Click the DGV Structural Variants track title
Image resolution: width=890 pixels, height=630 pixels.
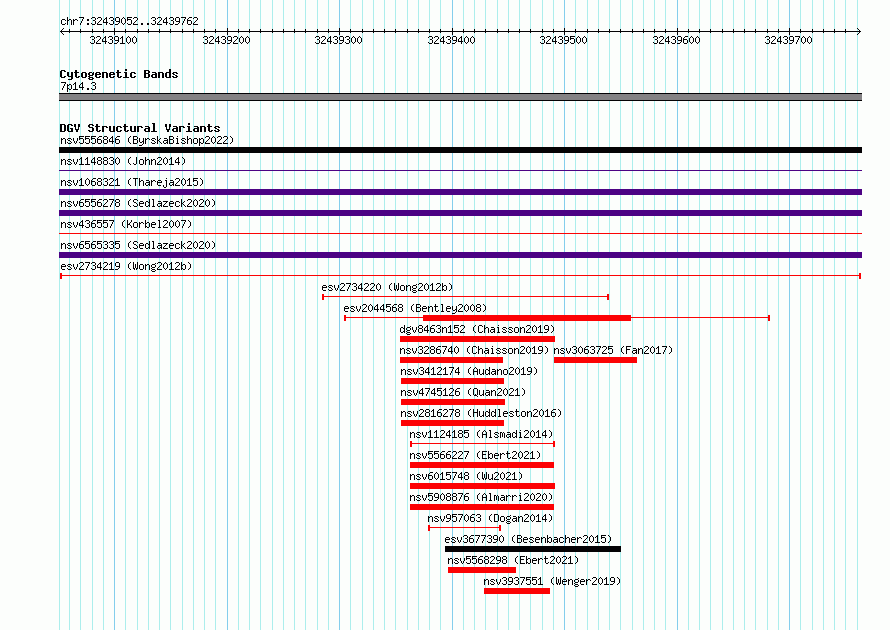coord(140,128)
